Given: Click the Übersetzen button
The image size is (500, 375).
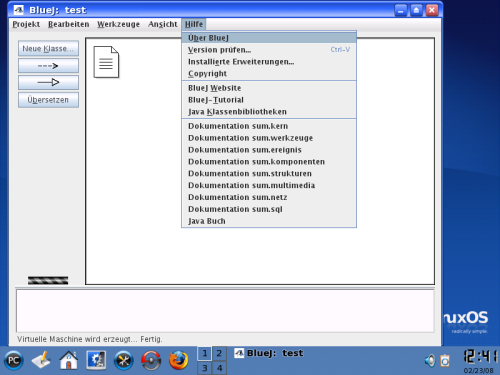Looking at the screenshot, I should click(48, 100).
